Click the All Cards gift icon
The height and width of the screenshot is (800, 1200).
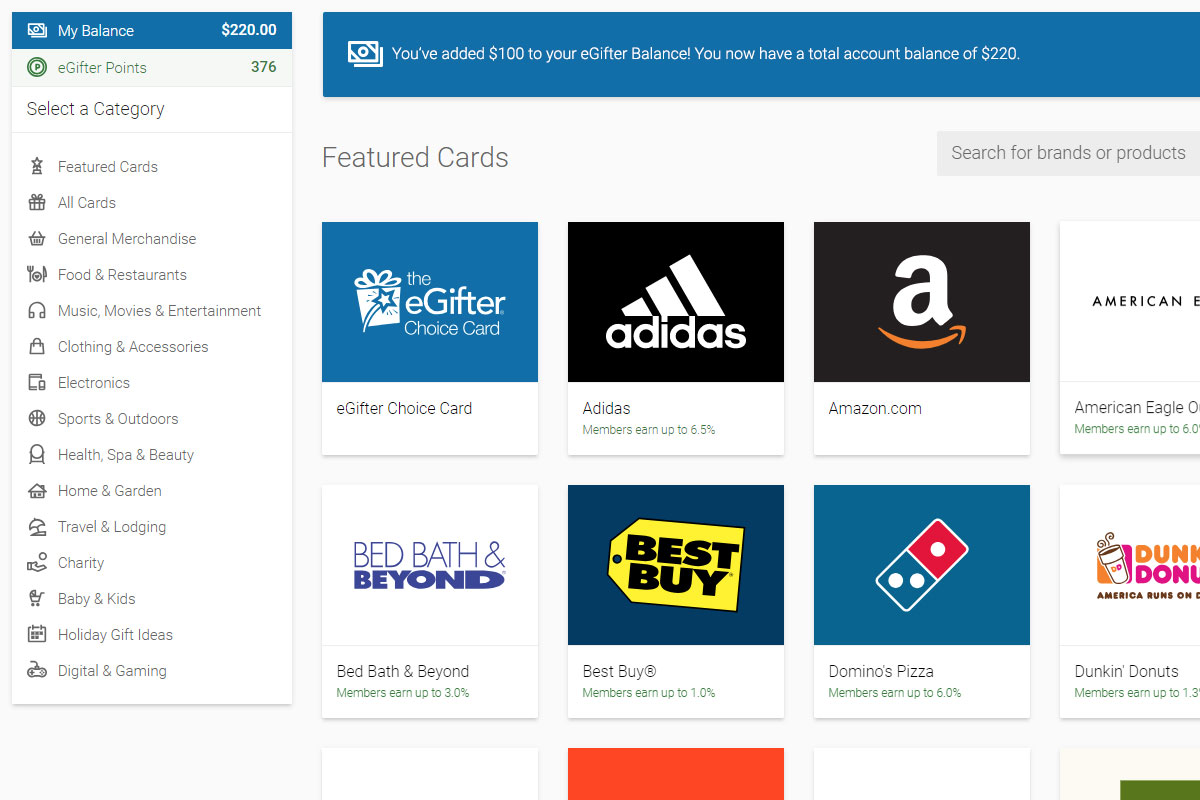point(37,202)
